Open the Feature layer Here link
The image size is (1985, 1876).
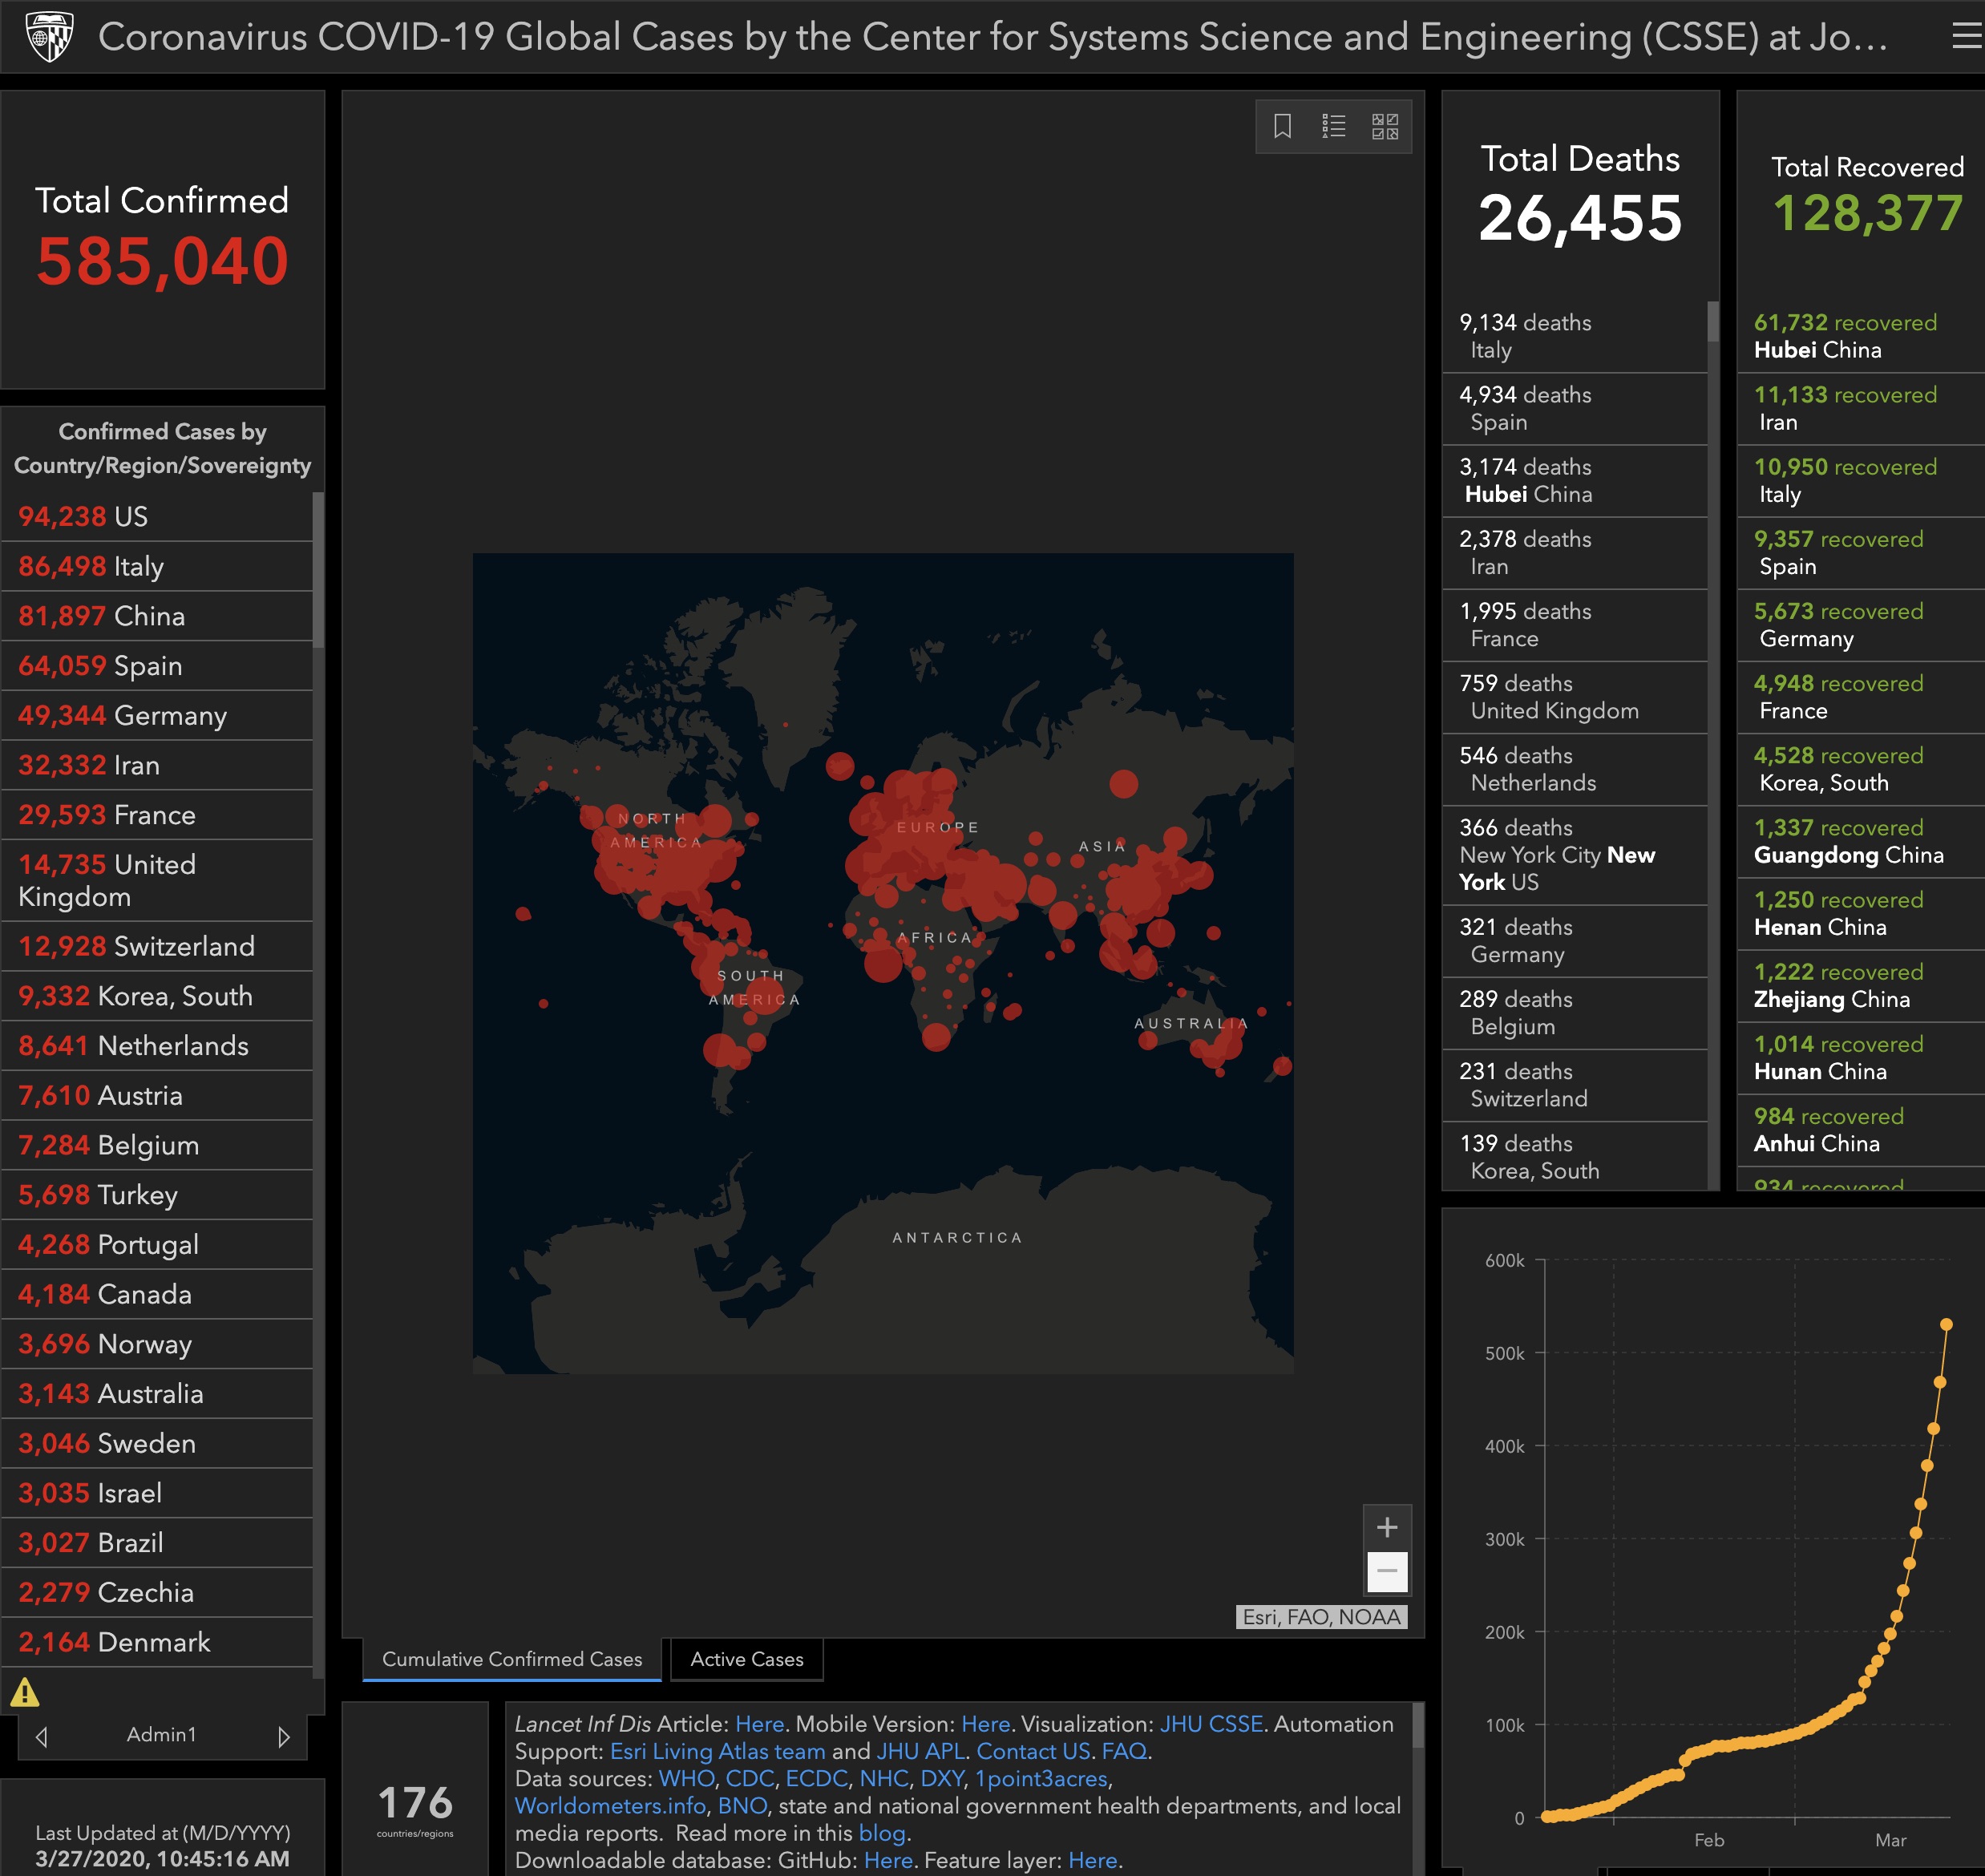tap(1092, 1860)
